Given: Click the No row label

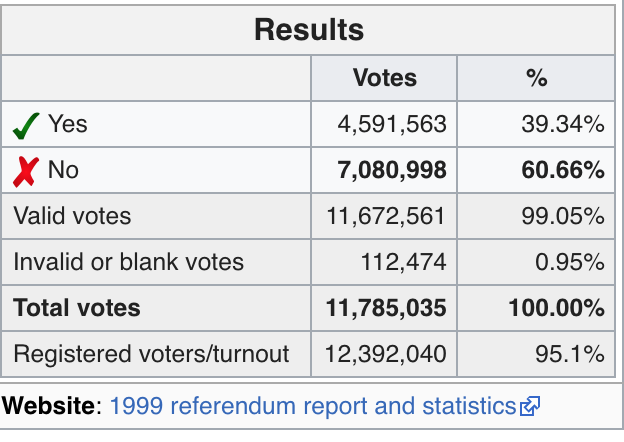Looking at the screenshot, I should point(62,170).
